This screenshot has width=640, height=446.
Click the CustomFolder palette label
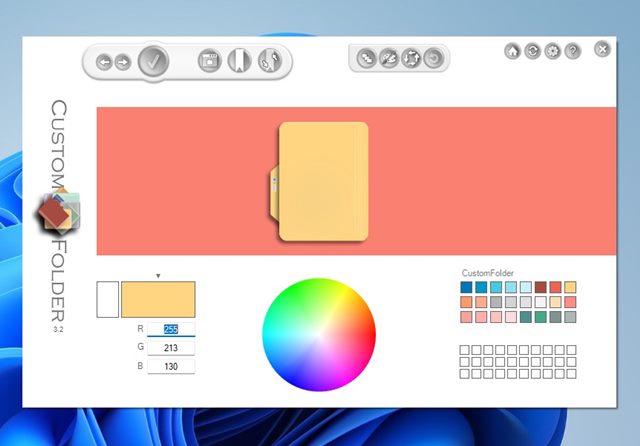click(487, 273)
